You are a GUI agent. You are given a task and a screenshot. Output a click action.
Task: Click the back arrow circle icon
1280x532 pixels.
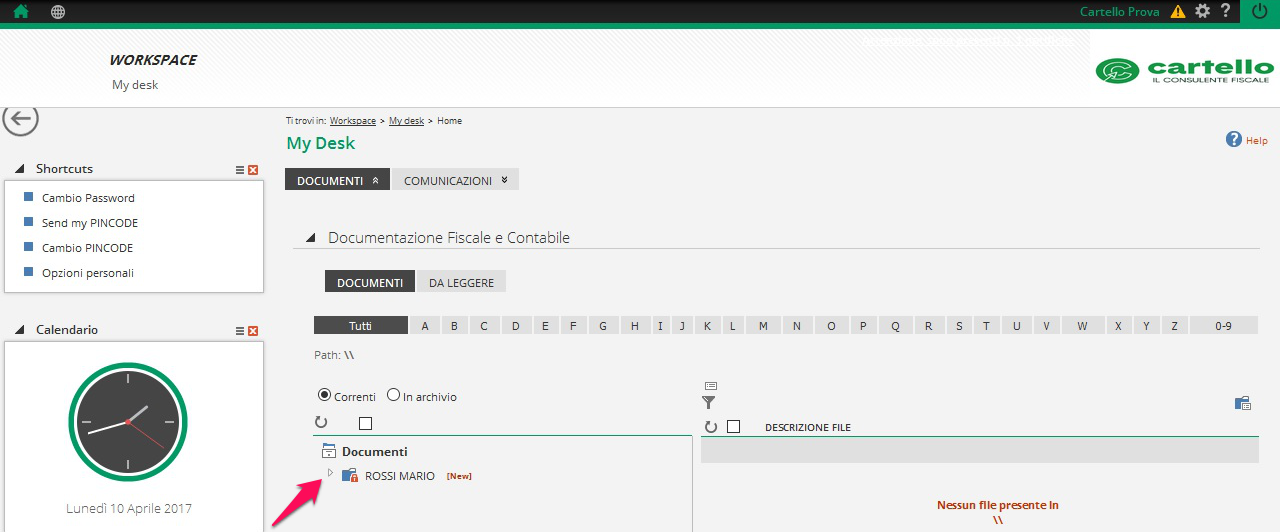(x=20, y=119)
